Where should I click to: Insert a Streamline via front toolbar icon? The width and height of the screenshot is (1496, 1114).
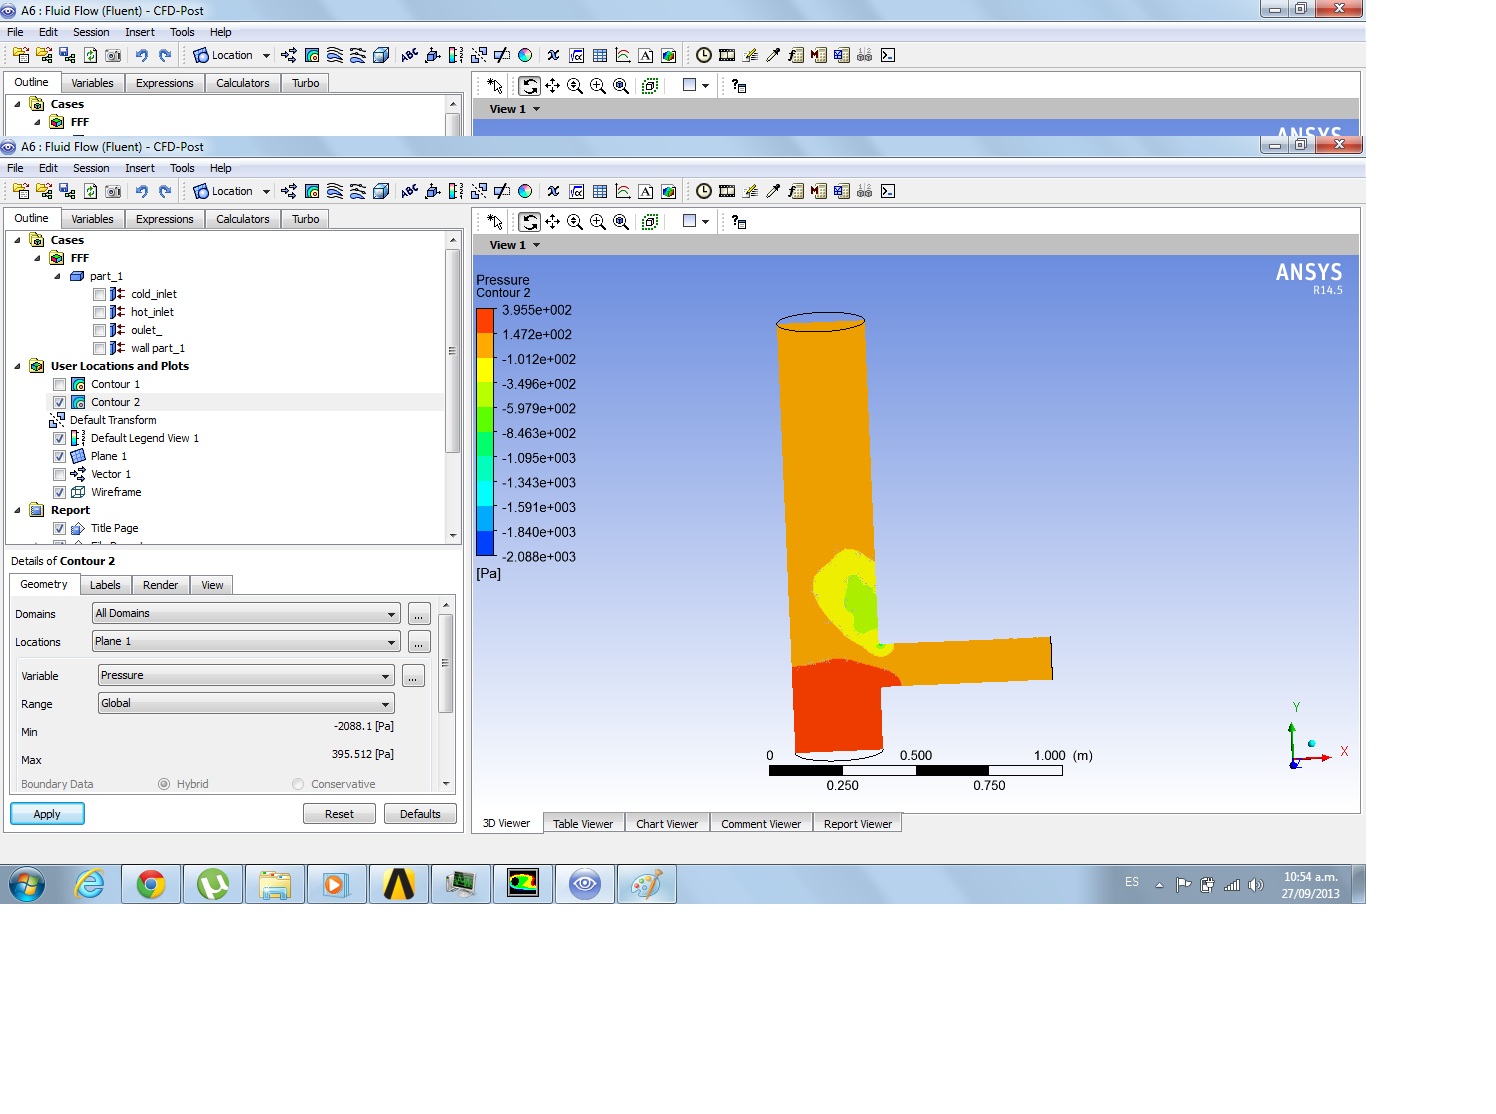(x=335, y=191)
